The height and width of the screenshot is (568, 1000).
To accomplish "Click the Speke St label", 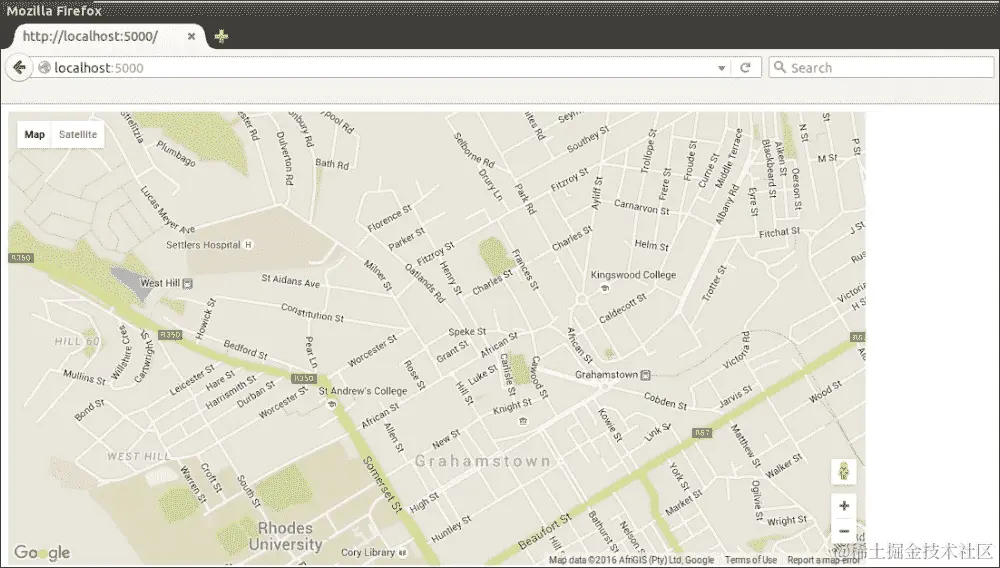I will 467,331.
